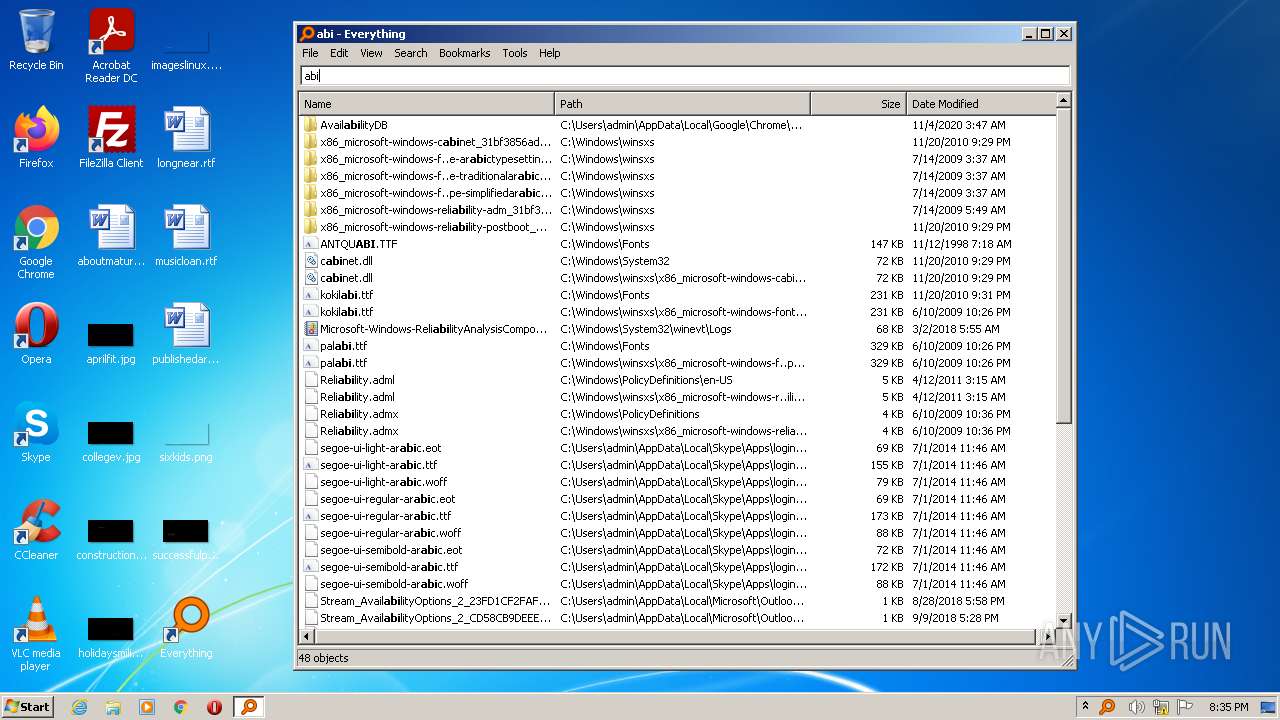Sort results by Date Modified column
The width and height of the screenshot is (1280, 720).
(981, 103)
